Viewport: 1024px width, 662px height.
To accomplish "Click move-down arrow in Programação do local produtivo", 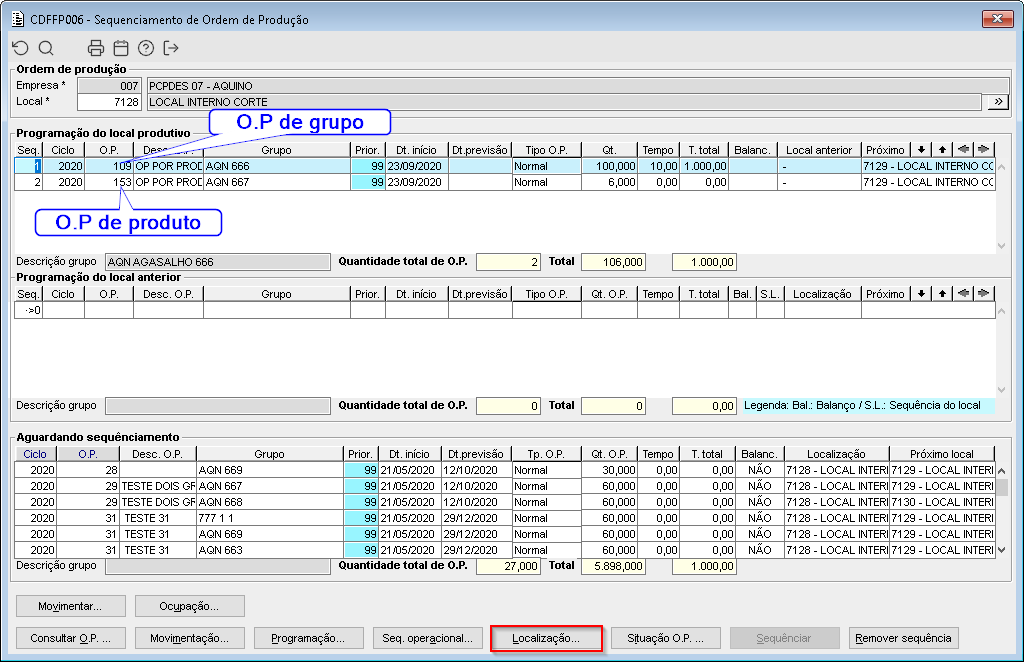I will 921,150.
